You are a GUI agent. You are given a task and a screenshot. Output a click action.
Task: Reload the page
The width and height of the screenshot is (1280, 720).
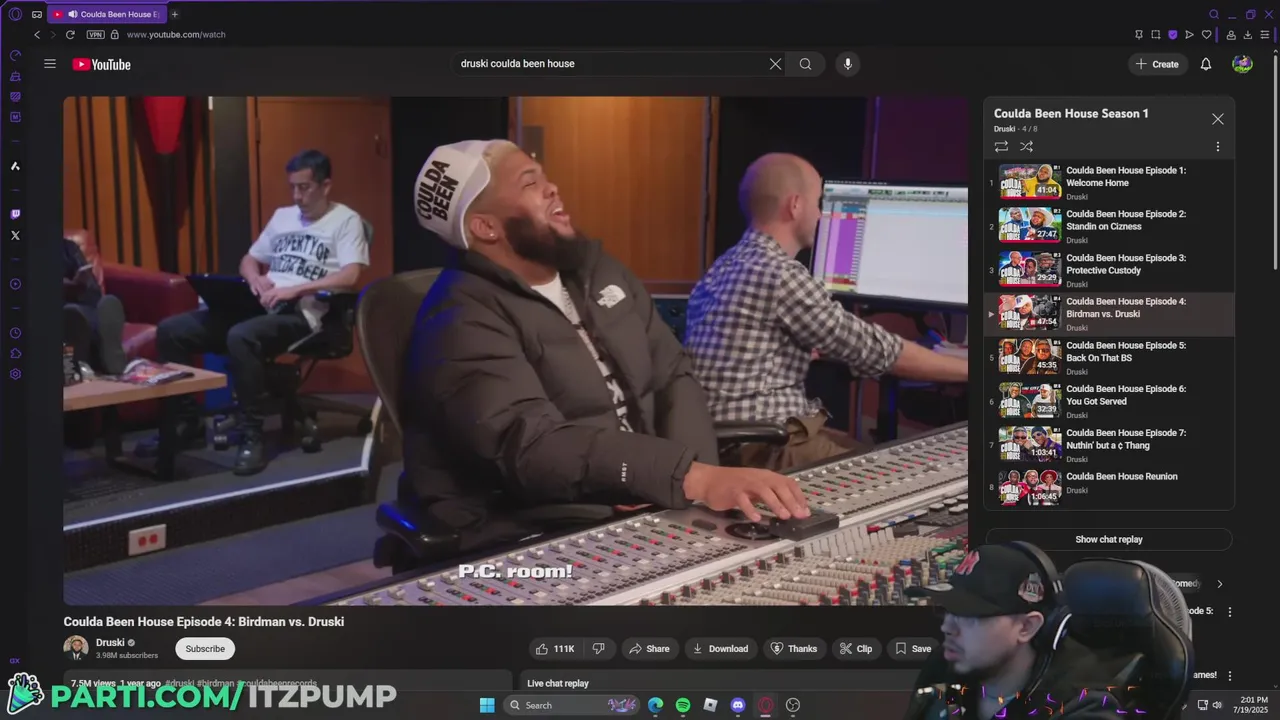[x=70, y=34]
